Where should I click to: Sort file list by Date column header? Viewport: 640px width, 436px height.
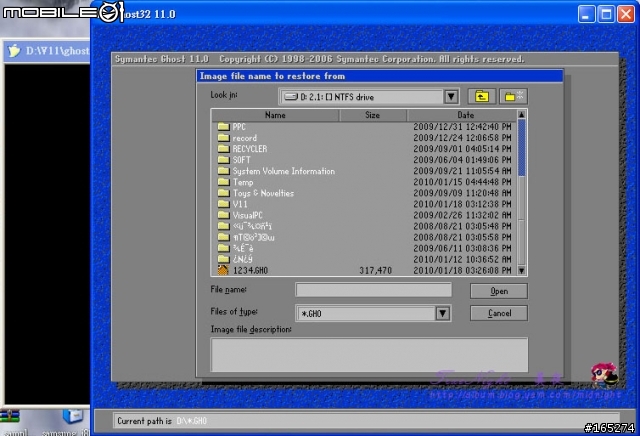tap(462, 115)
